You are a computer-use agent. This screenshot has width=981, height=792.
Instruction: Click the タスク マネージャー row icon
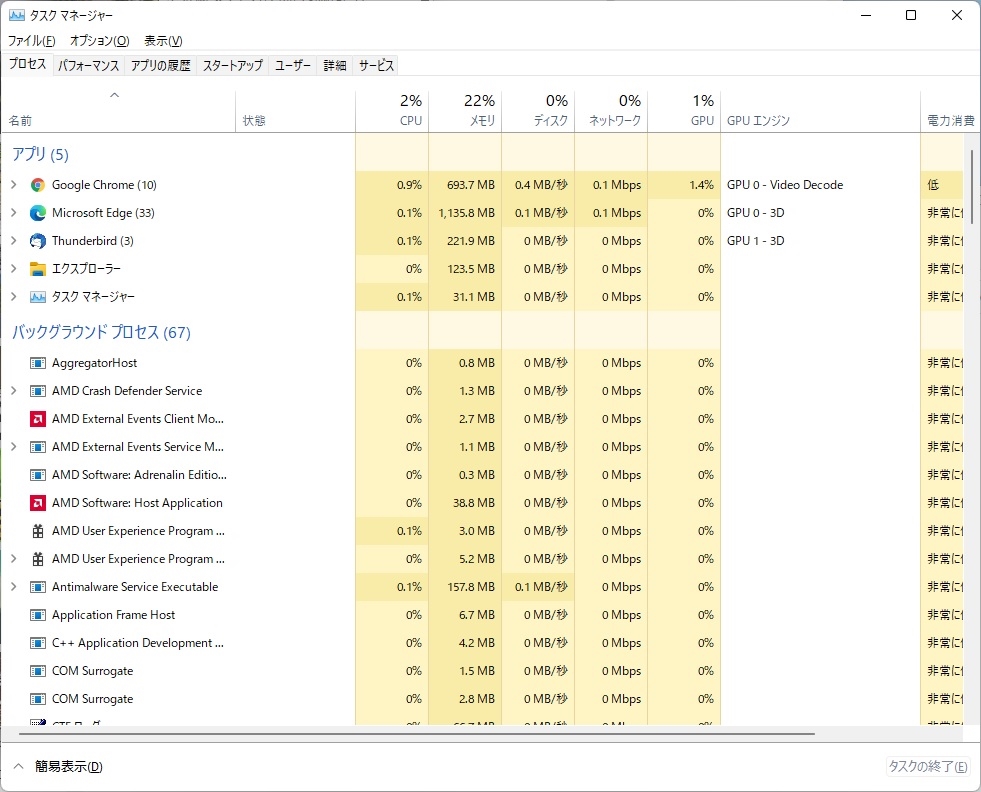[x=38, y=297]
